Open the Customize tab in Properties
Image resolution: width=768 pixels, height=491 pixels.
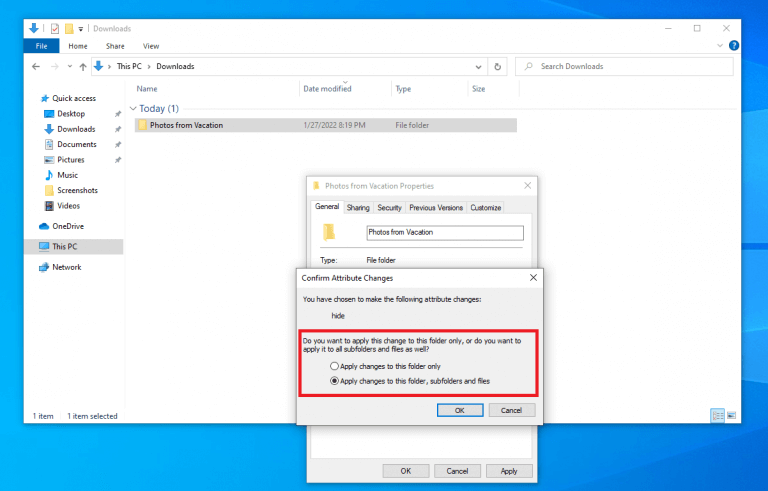point(485,208)
